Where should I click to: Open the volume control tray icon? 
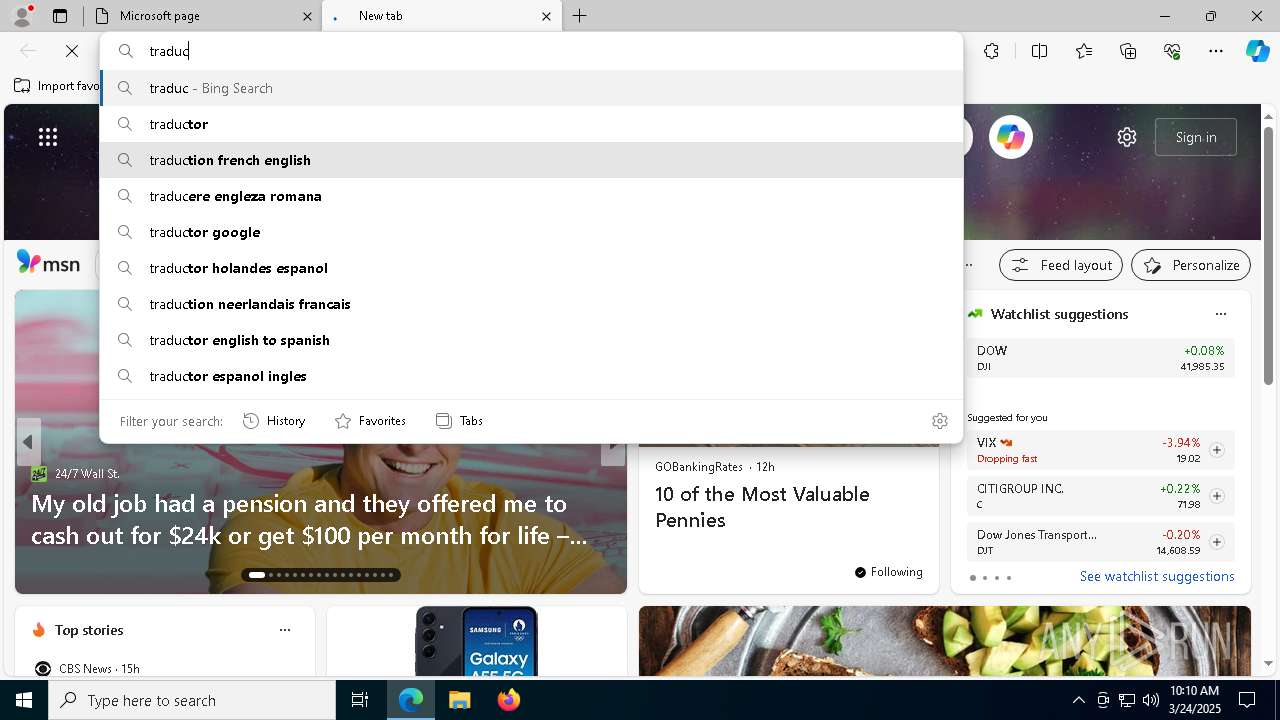[x=1150, y=700]
